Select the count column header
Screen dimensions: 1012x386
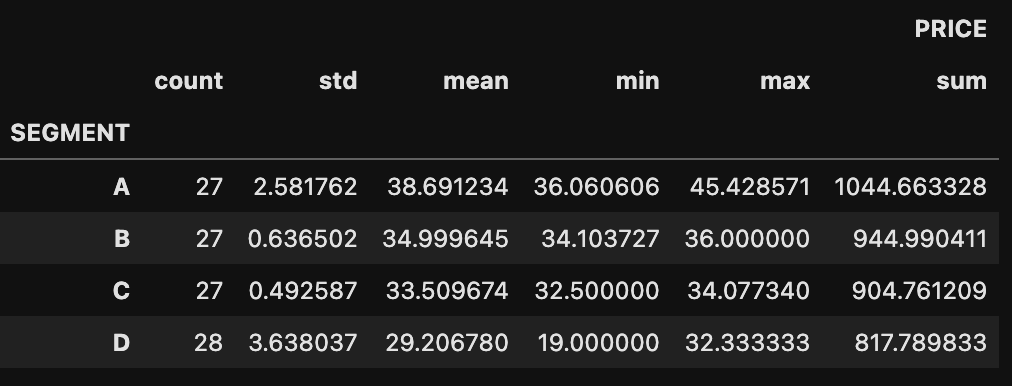click(x=188, y=81)
